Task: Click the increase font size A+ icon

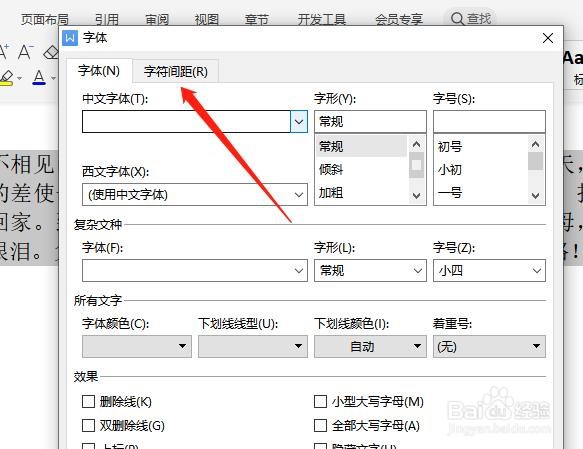Action: click(4, 52)
